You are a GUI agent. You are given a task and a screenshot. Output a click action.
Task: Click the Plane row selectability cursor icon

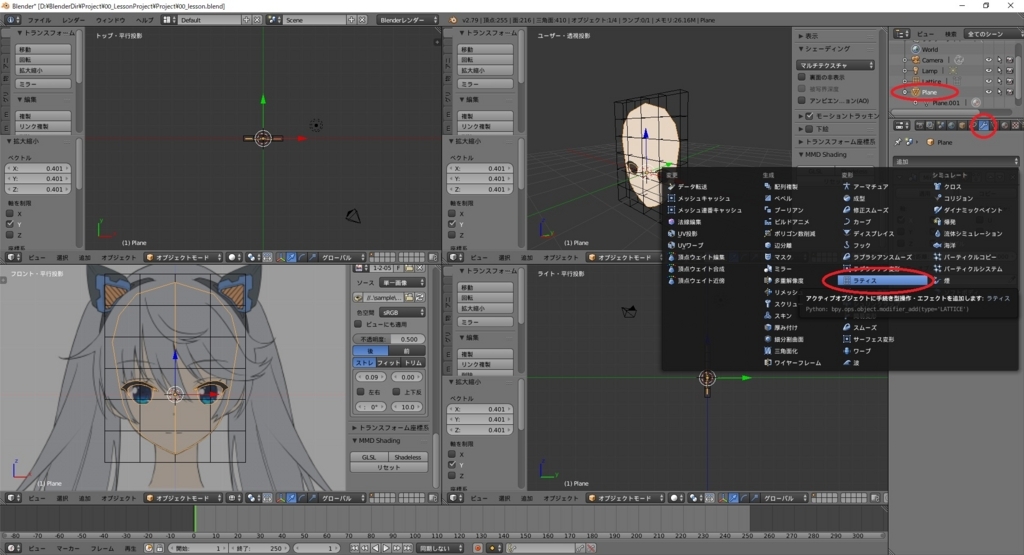pos(999,92)
